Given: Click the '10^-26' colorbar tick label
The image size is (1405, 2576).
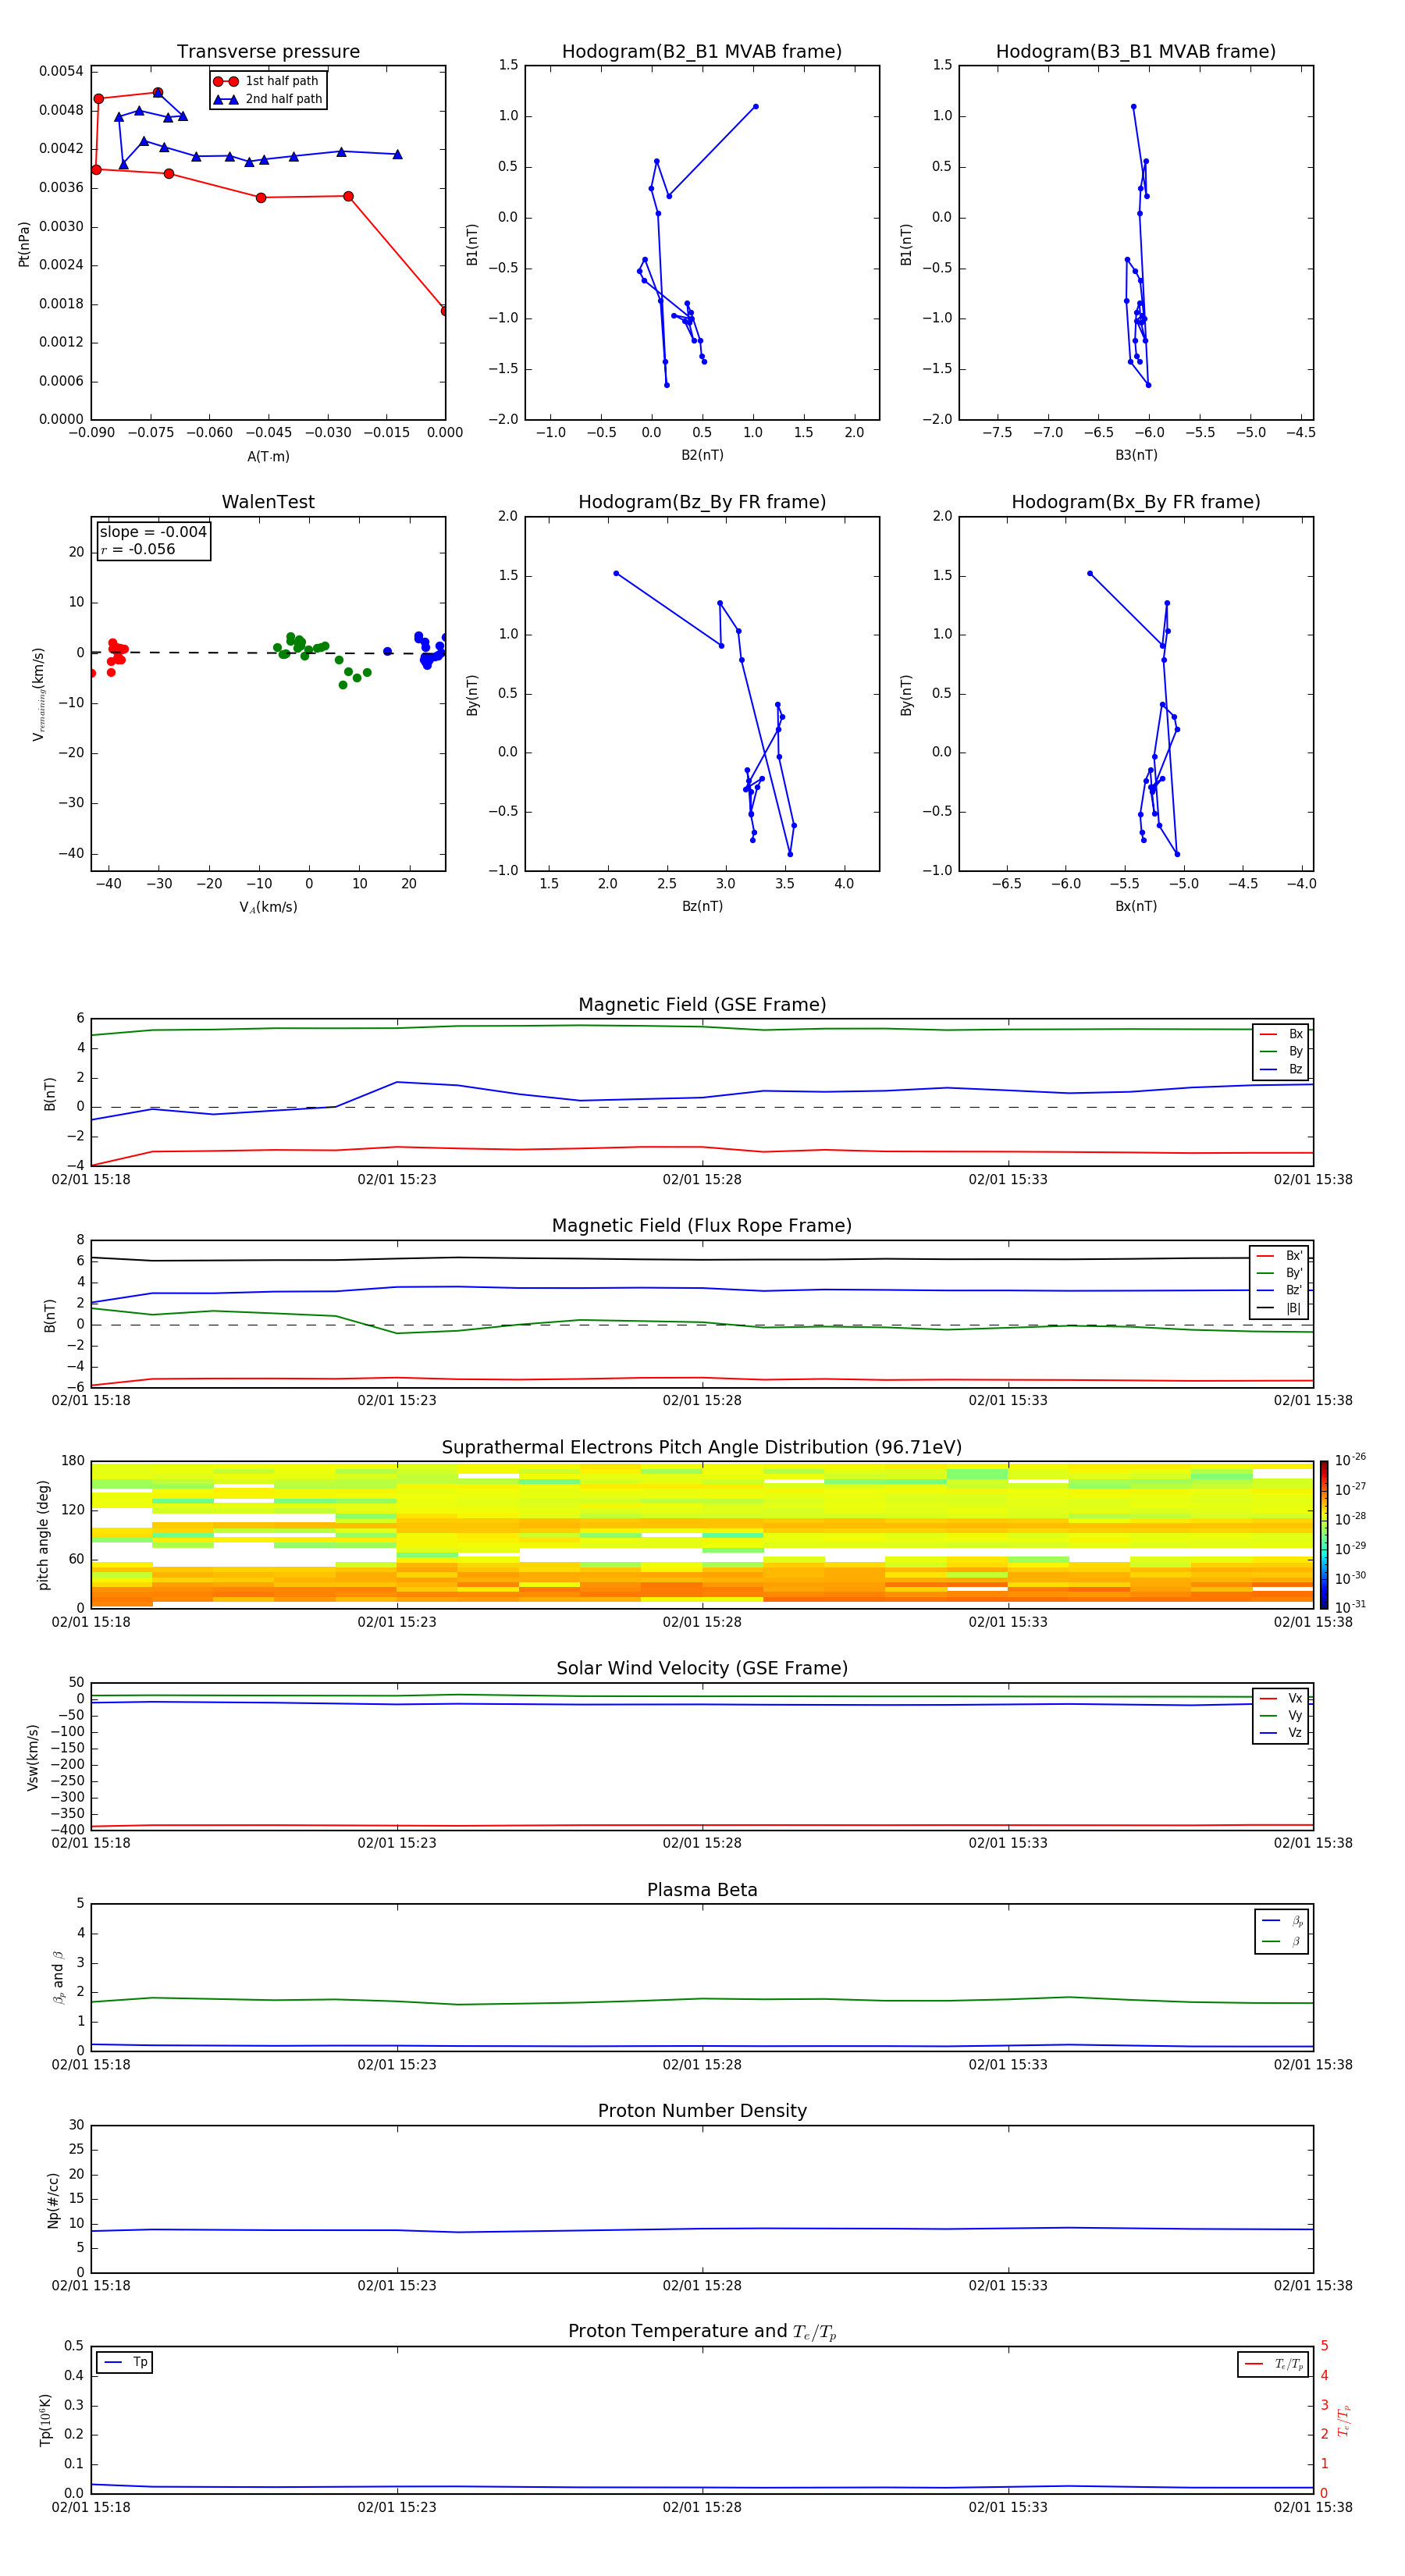Looking at the screenshot, I should coord(1350,1460).
